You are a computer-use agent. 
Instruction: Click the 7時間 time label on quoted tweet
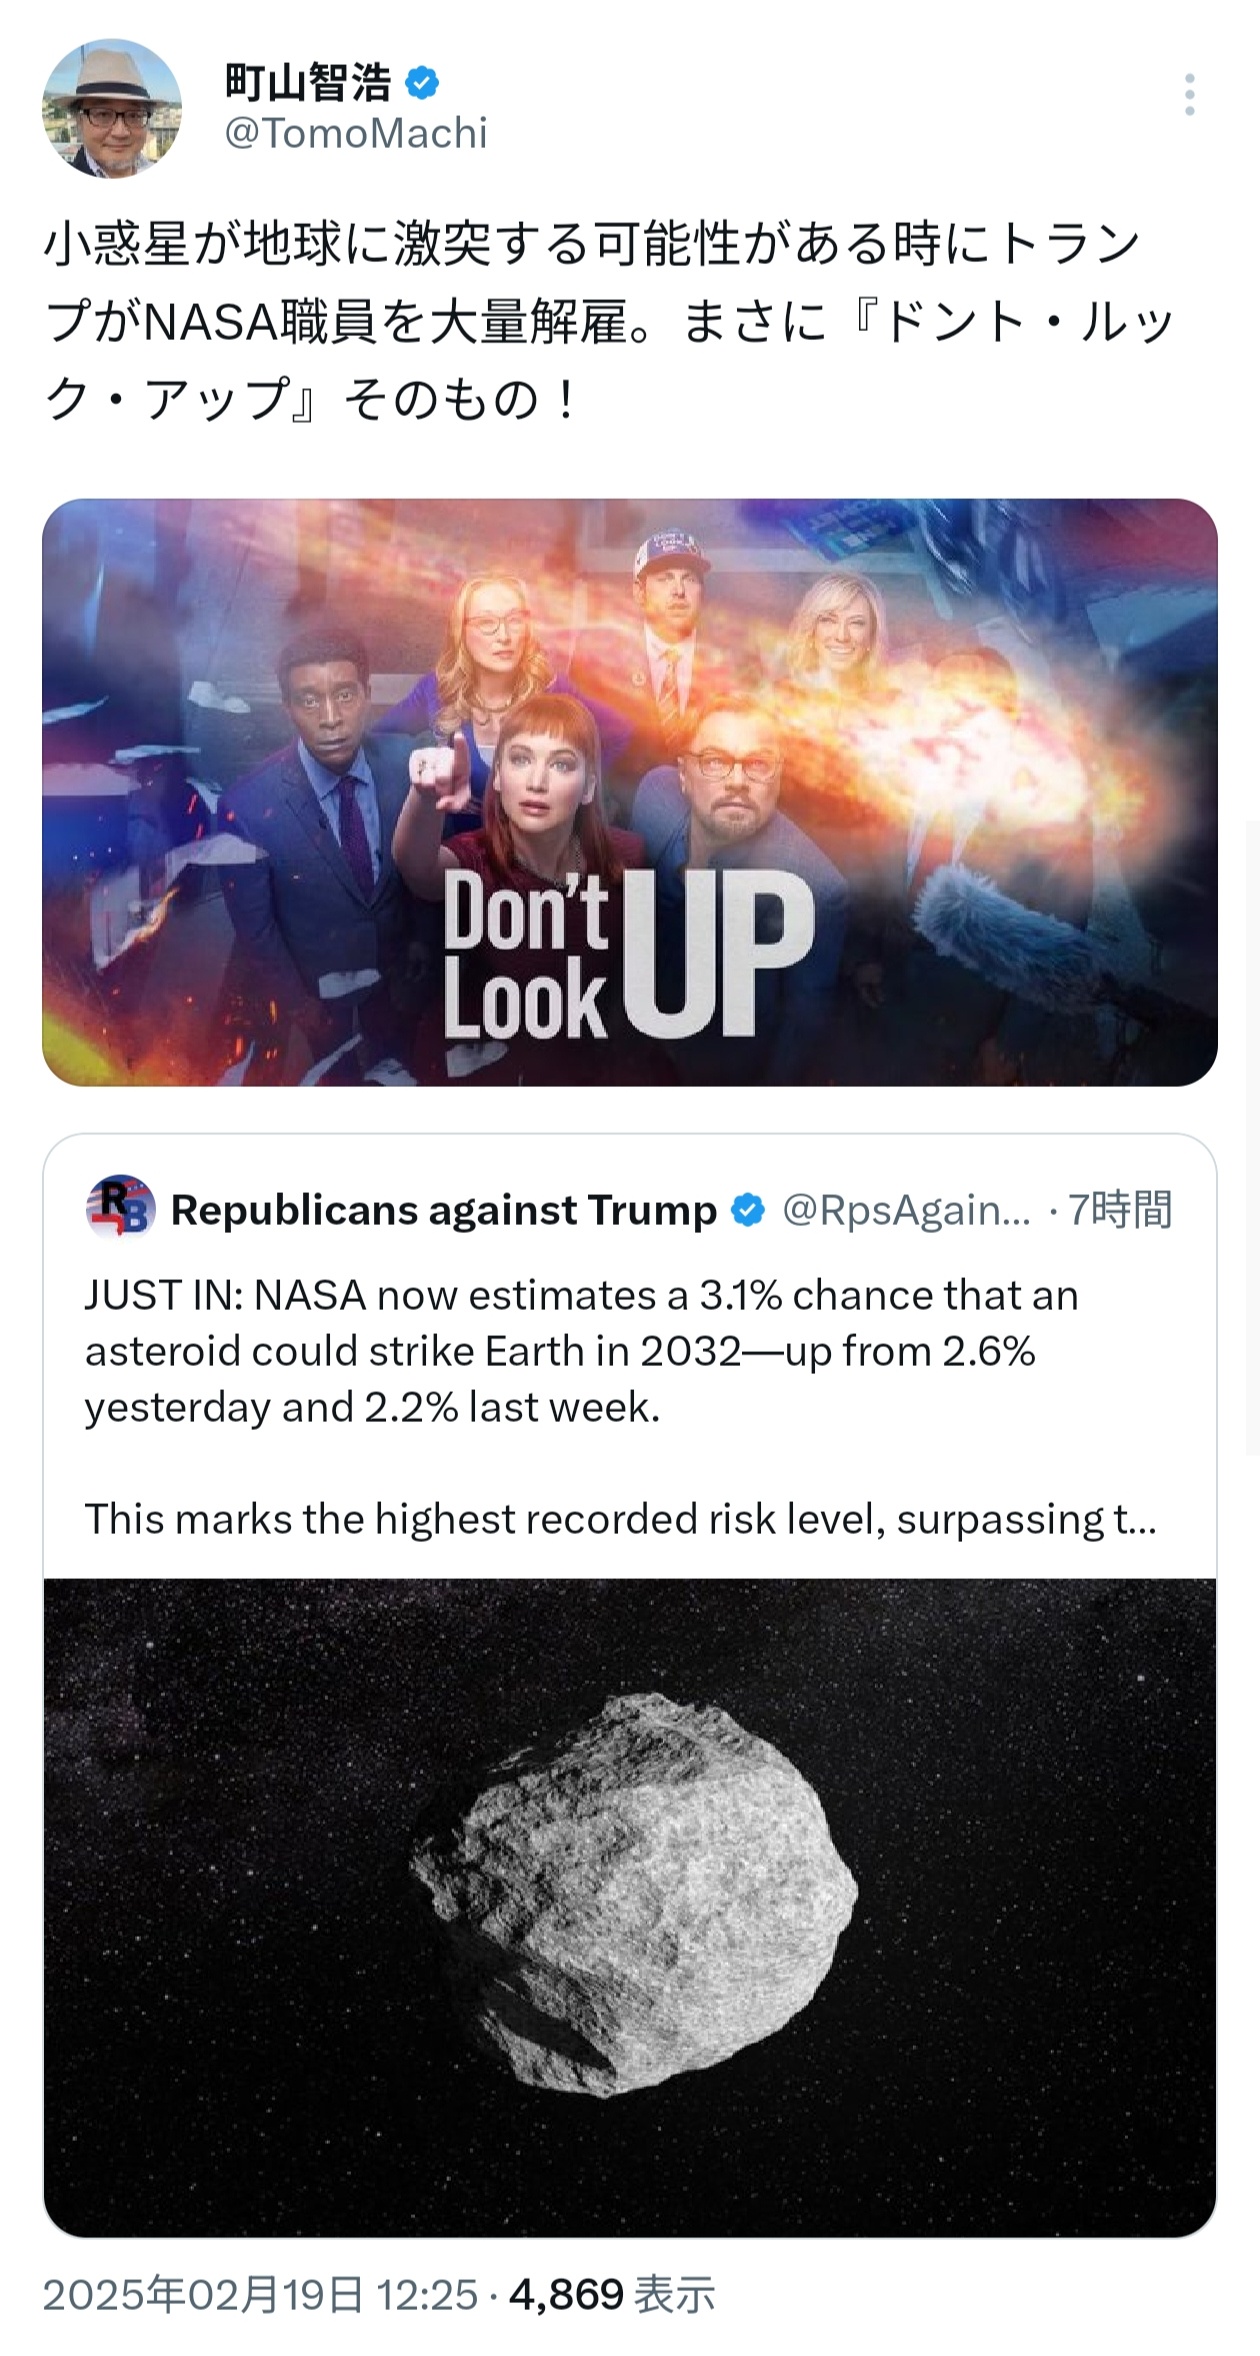pos(1120,1210)
